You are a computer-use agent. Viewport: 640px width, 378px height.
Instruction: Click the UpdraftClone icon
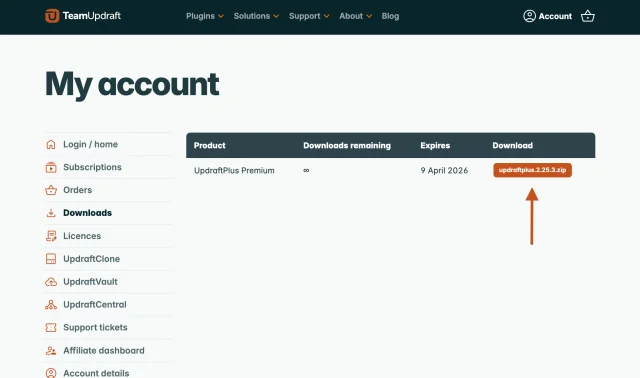coord(51,259)
